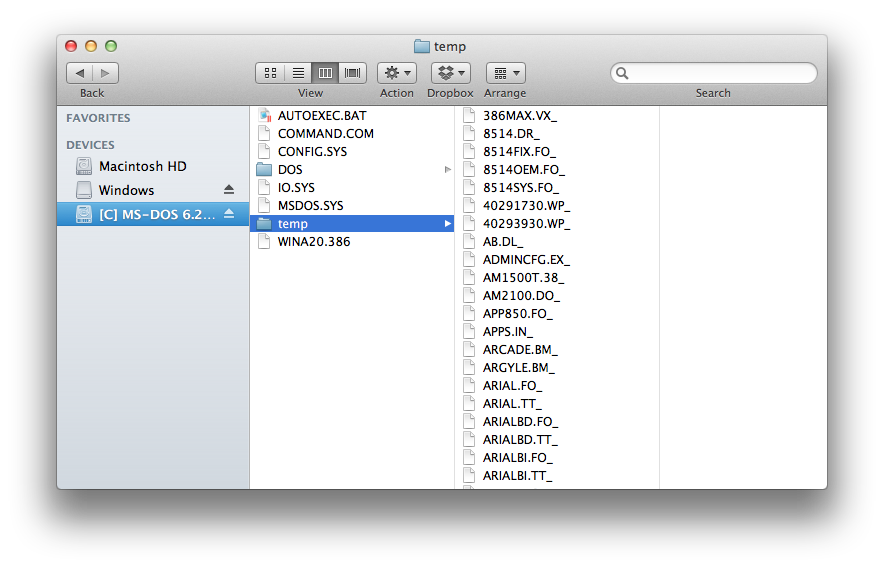Click the Windows drive icon

84,190
